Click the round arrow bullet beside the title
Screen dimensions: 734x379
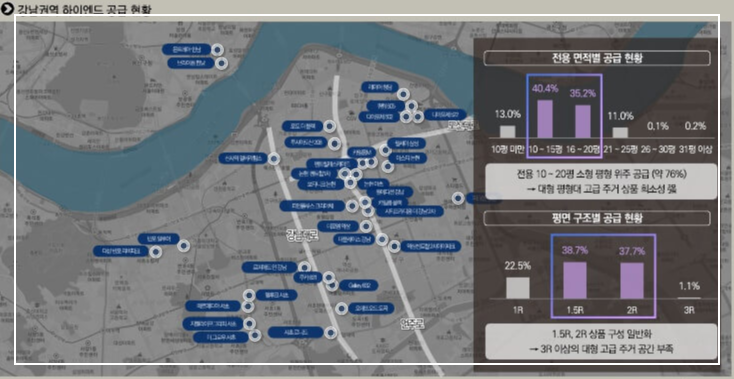coord(7,8)
